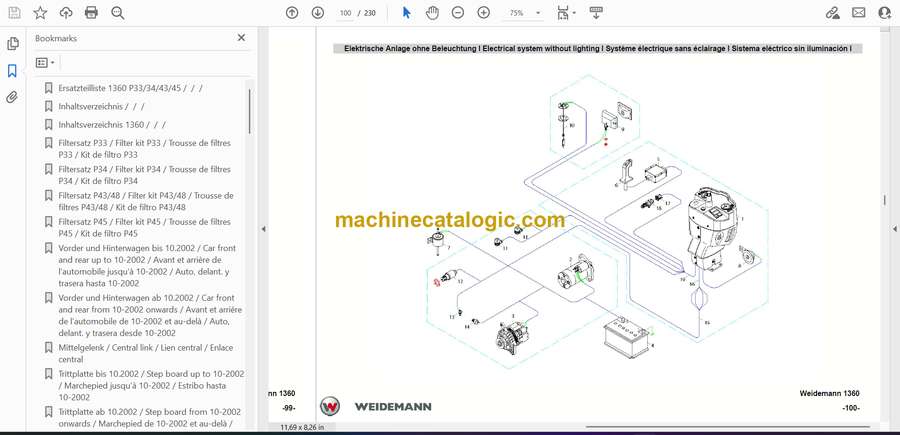Open the bookmark options list menu
This screenshot has height=435, width=900.
[x=45, y=63]
